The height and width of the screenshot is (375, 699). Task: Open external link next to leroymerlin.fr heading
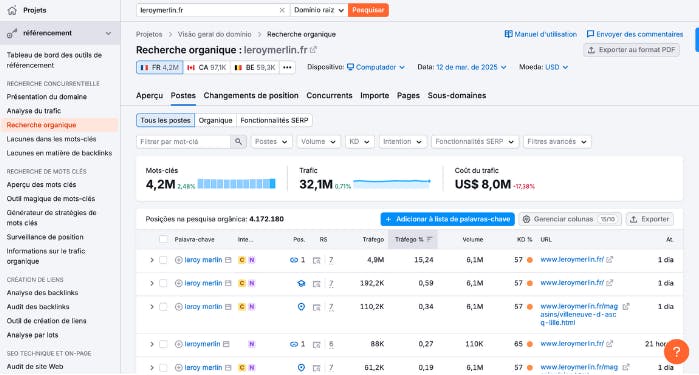point(313,50)
